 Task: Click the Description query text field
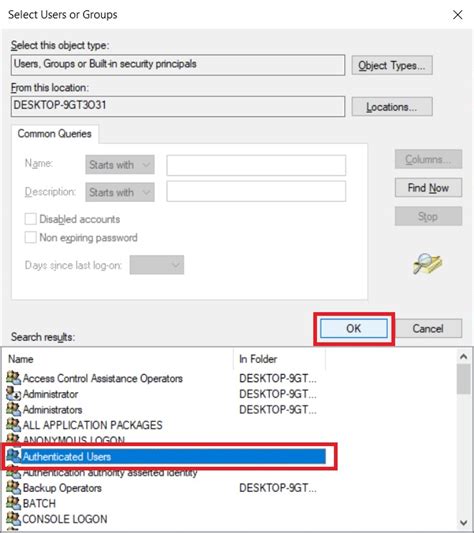pyautogui.click(x=256, y=191)
